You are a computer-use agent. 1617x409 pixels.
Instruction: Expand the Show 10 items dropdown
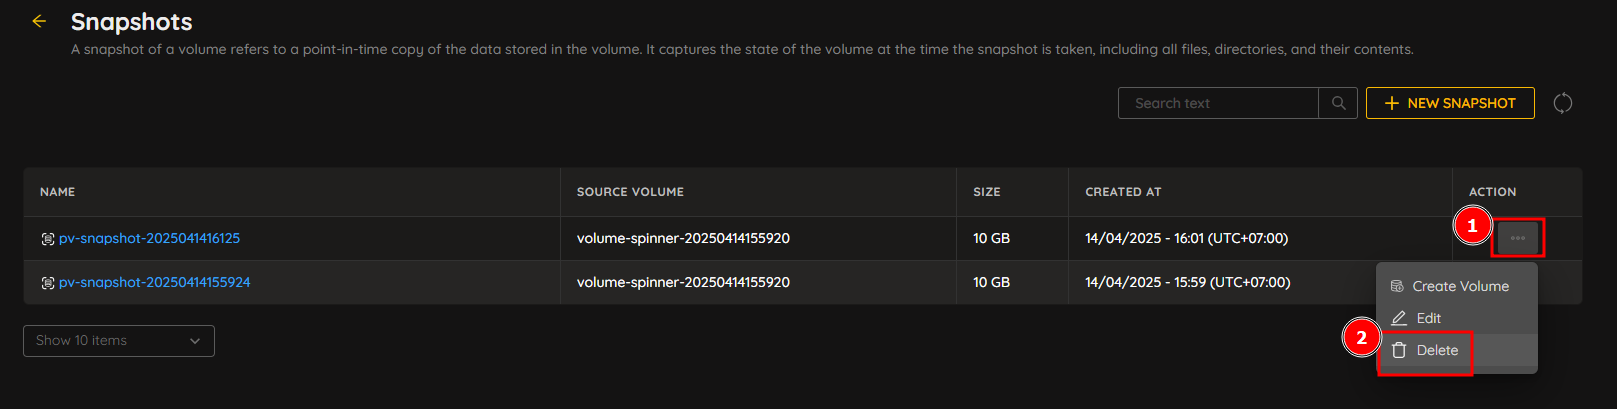pos(119,341)
